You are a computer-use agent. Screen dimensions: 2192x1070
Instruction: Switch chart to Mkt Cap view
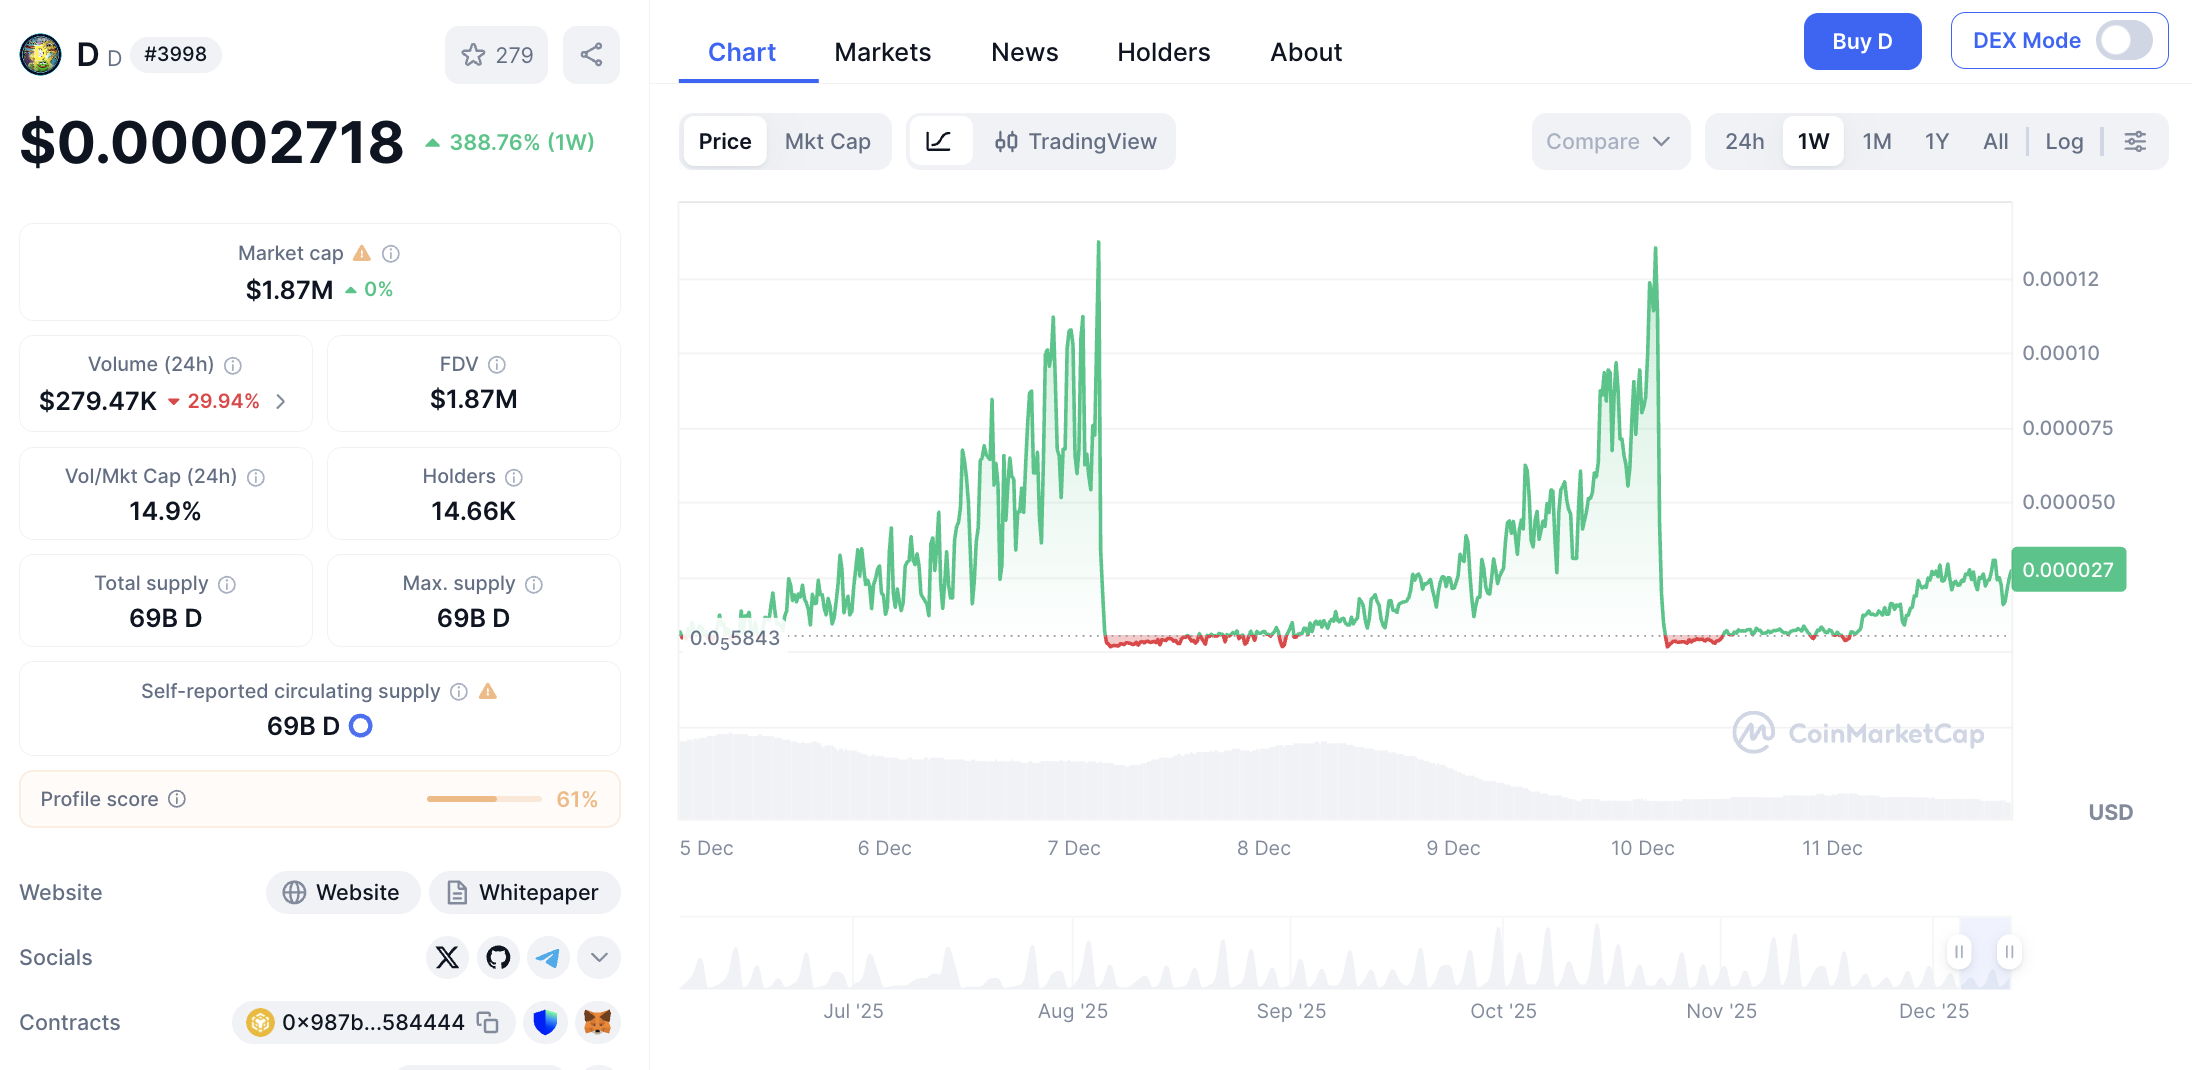827,142
